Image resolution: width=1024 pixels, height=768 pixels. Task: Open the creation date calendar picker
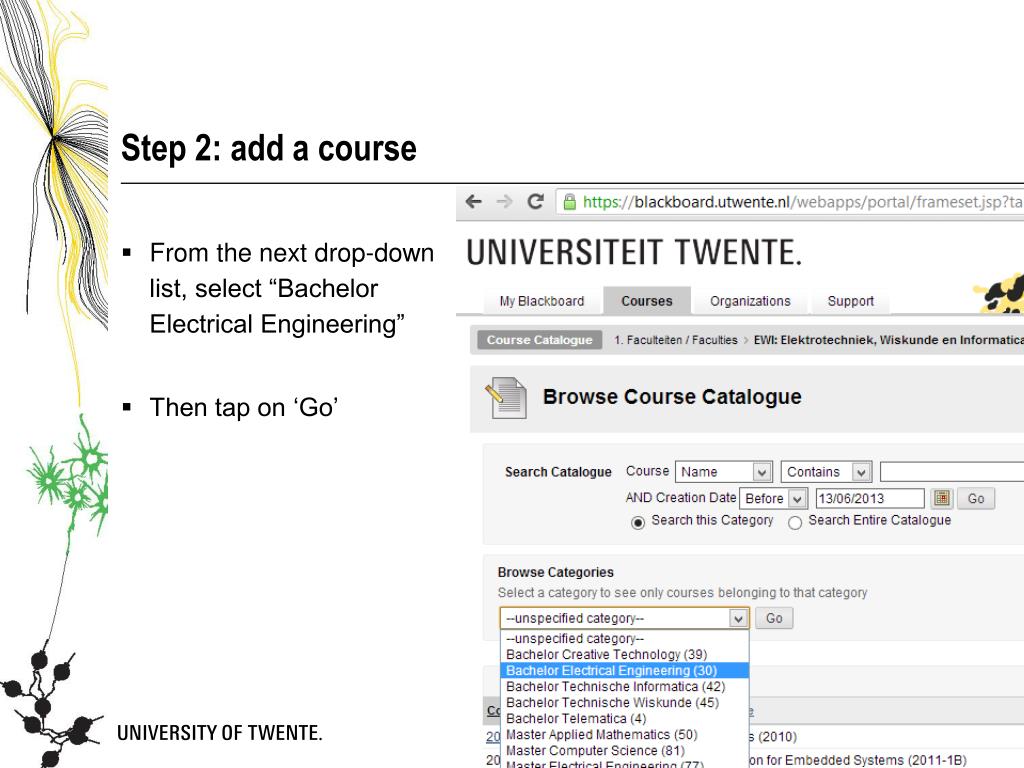coord(941,498)
